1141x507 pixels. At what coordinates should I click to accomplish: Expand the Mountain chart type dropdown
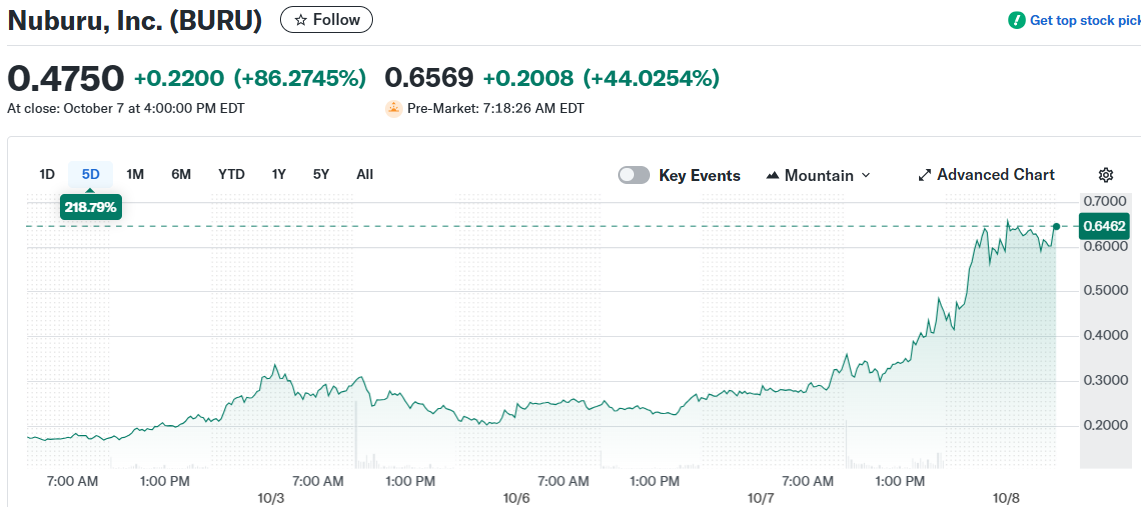[x=865, y=175]
